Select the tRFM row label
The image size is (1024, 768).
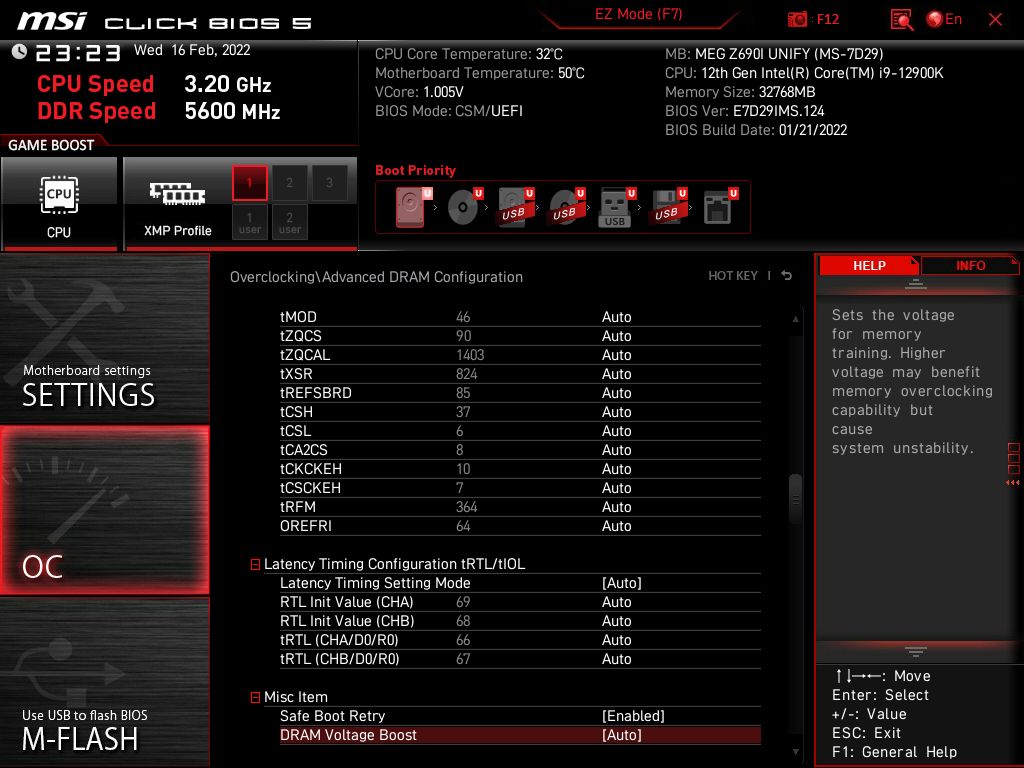point(298,507)
